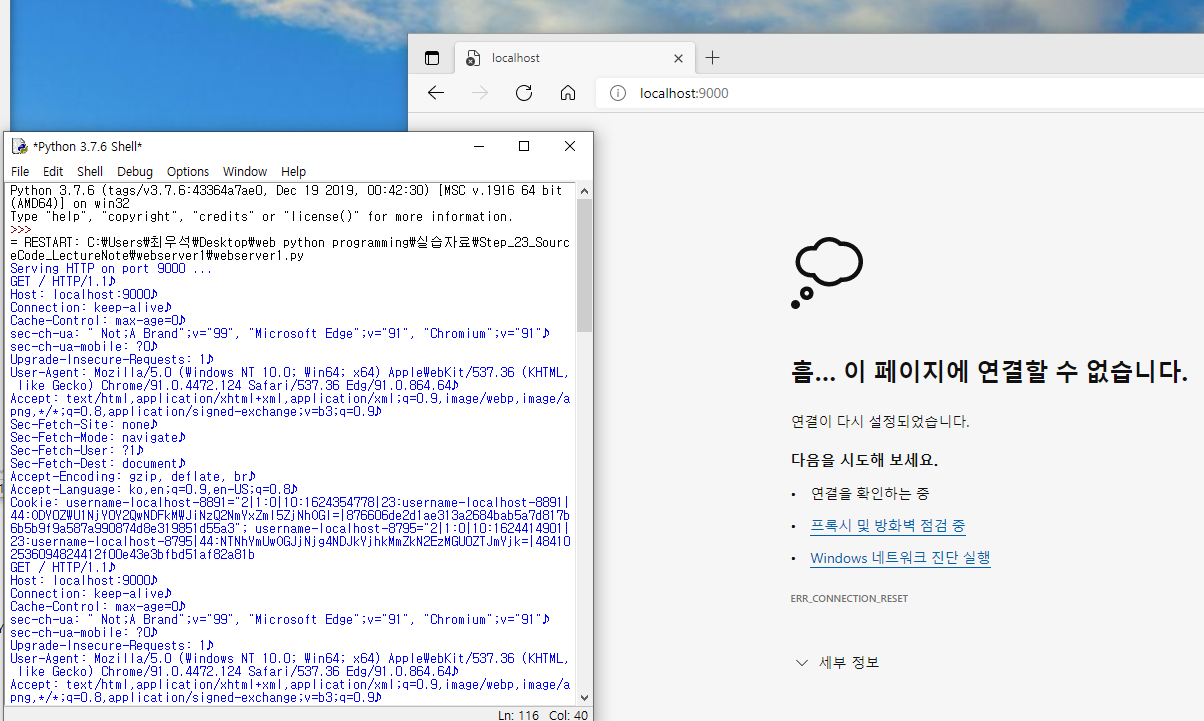Image resolution: width=1204 pixels, height=721 pixels.
Task: Click the Ln: 116 status bar entry
Action: pos(520,714)
